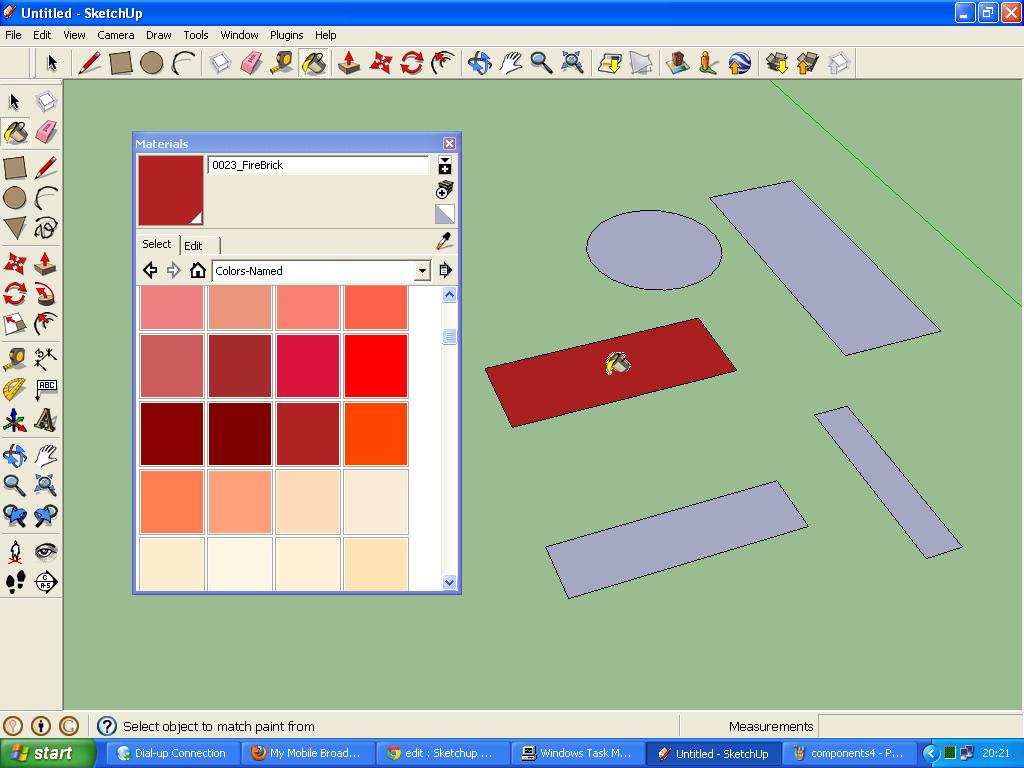Click the Make Component icon in top toolbar

coord(220,63)
